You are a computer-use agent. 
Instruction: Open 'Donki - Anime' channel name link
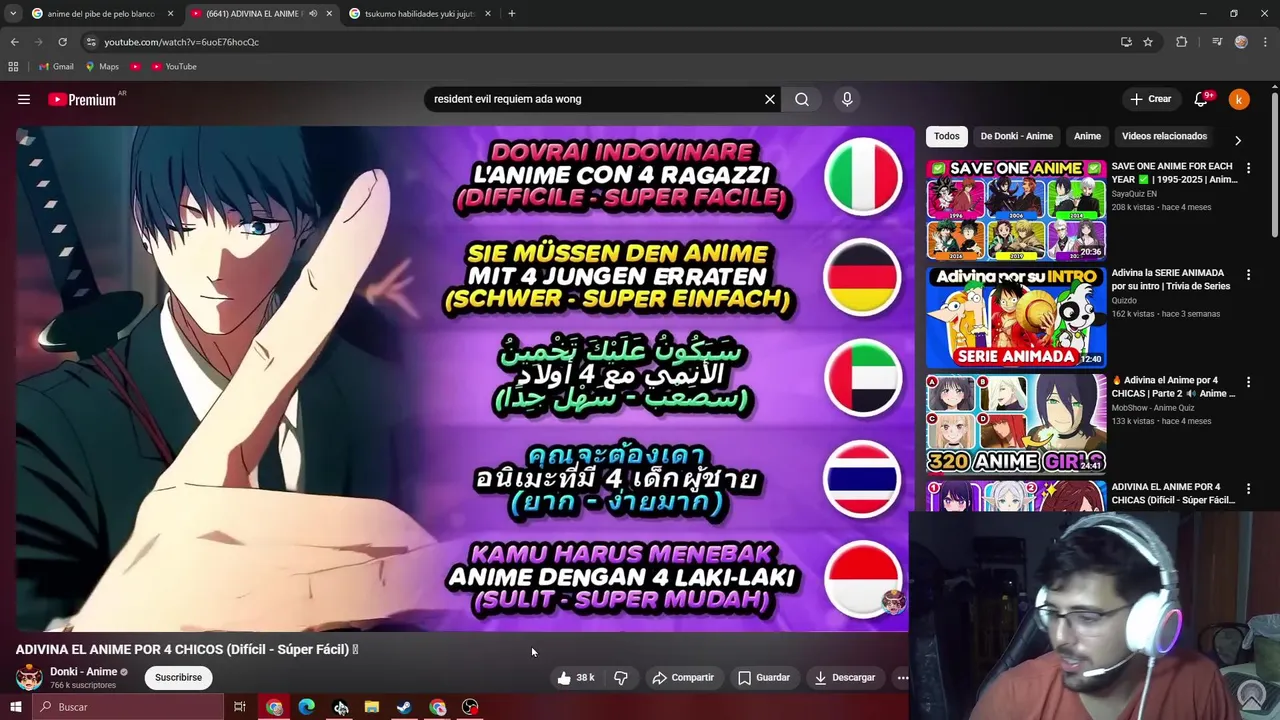[x=84, y=672]
